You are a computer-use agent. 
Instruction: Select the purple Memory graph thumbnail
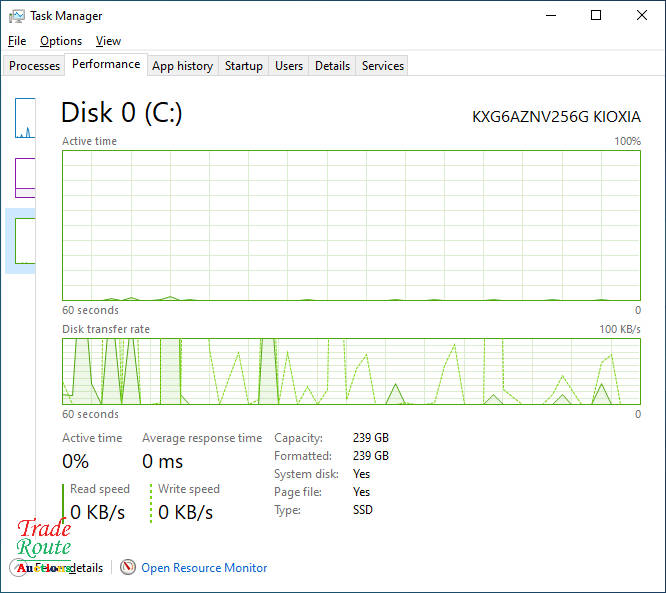25,177
